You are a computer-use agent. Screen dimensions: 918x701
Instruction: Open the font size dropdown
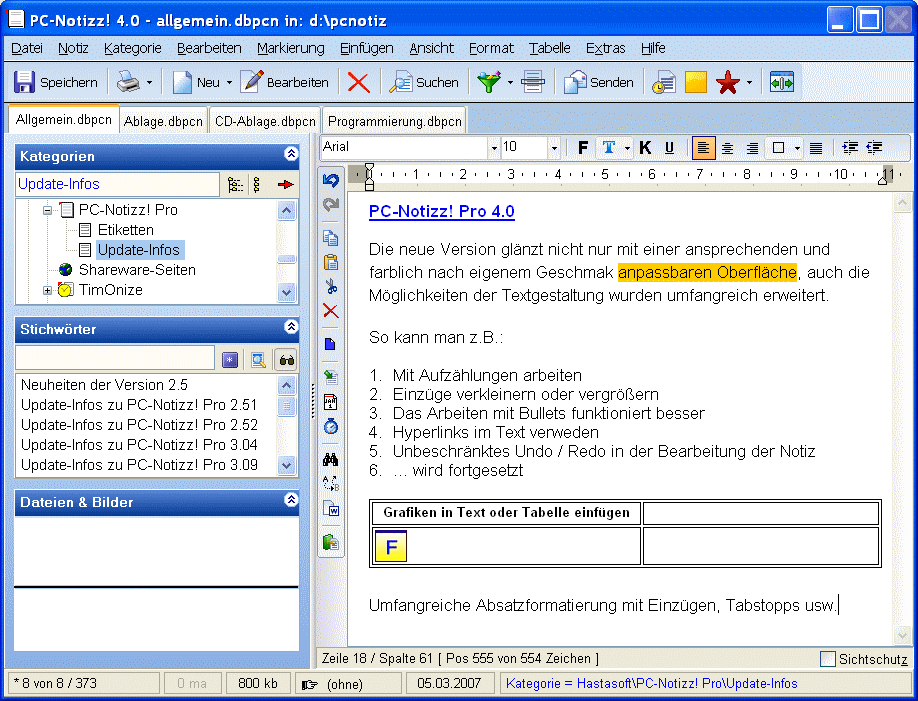coord(553,148)
